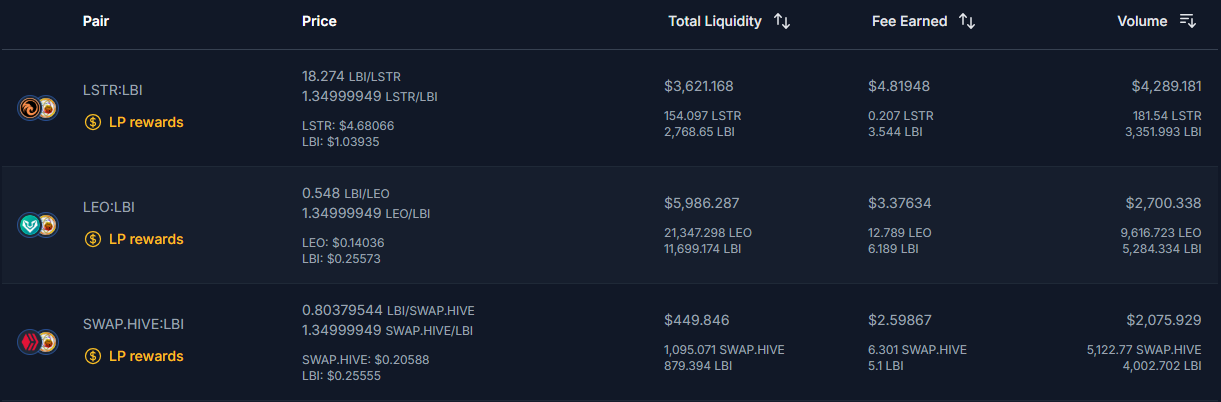Click LP rewards link for LSTR:LBI
This screenshot has height=402, width=1221.
pyautogui.click(x=146, y=122)
